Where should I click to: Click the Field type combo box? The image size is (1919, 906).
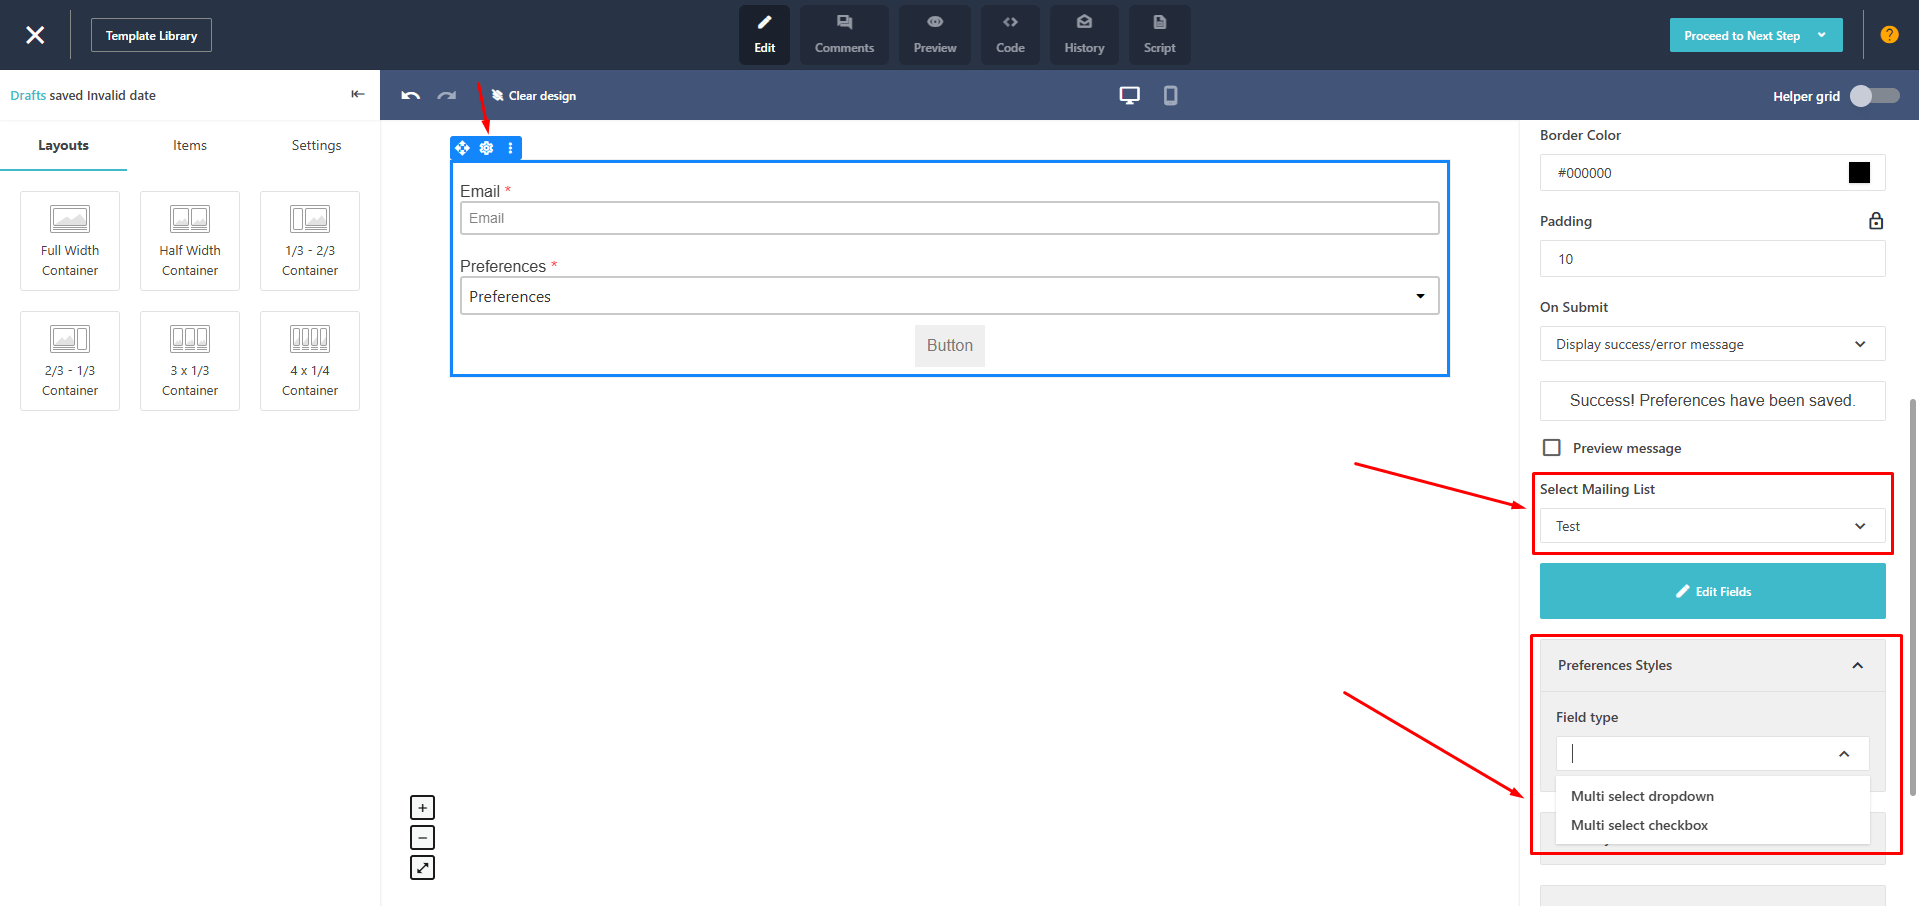tap(1712, 753)
